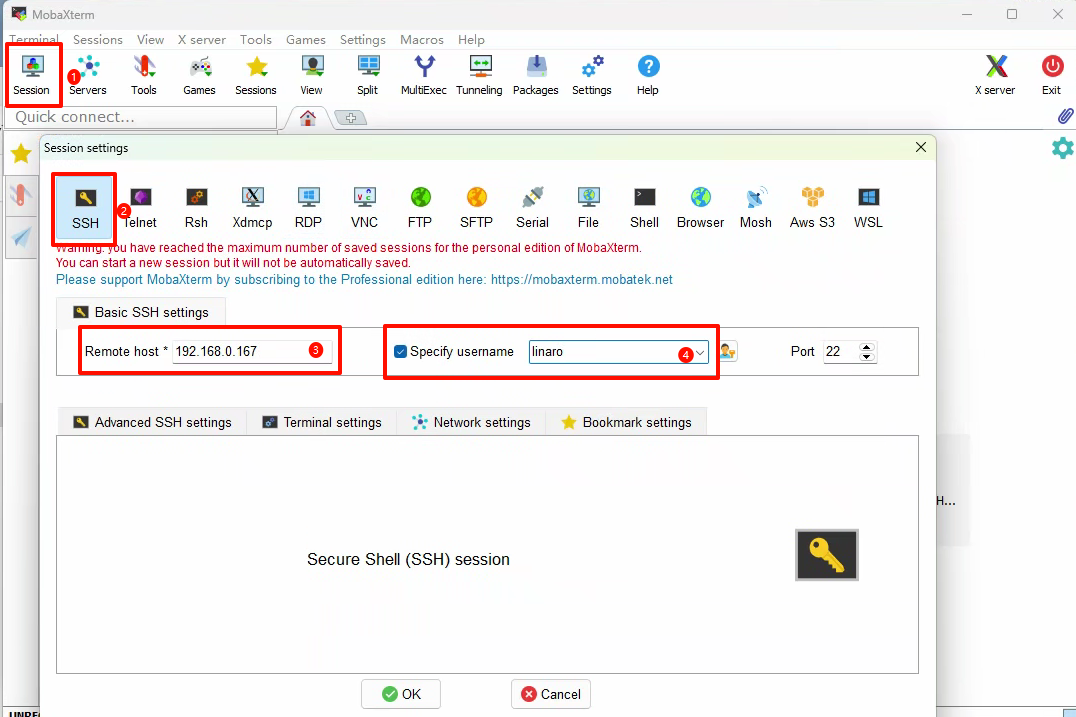
Task: Select the FTP session type
Action: [420, 208]
